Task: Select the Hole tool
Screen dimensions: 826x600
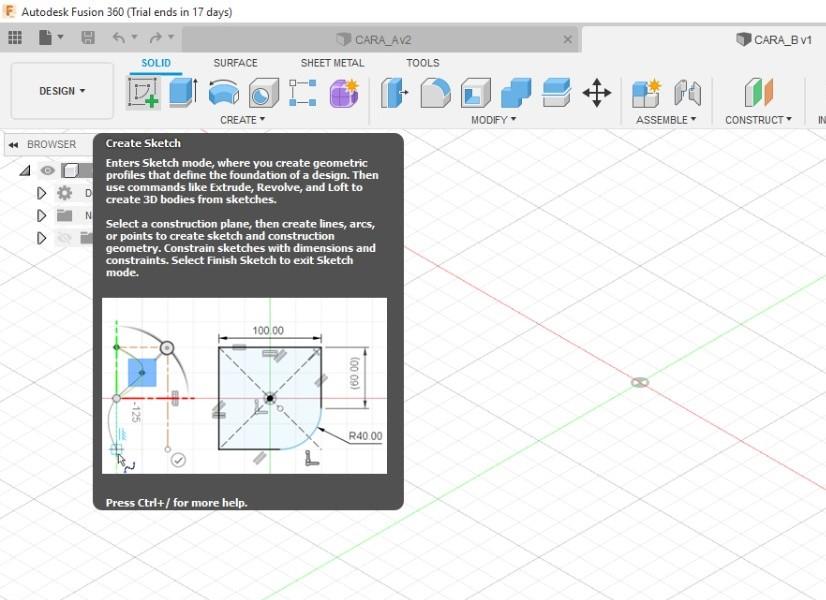Action: coord(263,93)
